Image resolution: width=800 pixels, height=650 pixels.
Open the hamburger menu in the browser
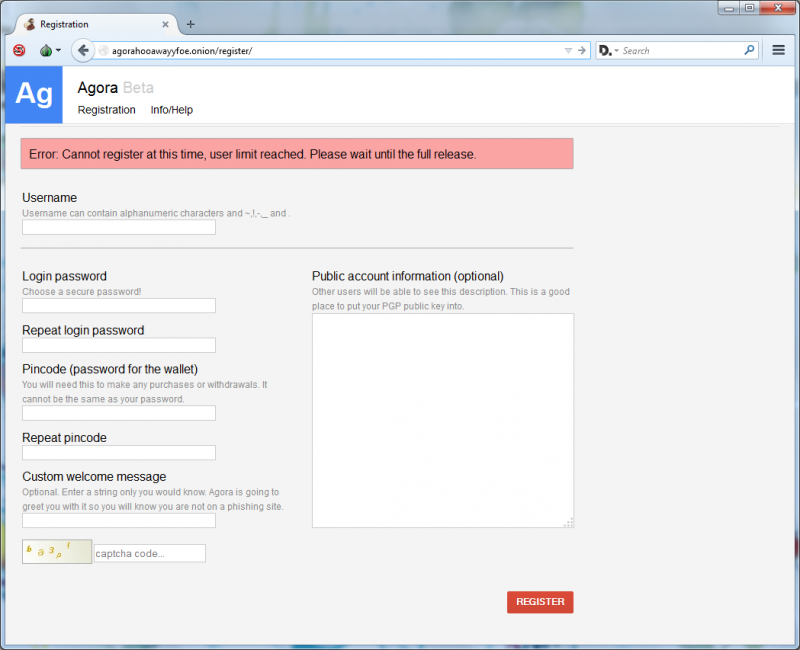778,50
